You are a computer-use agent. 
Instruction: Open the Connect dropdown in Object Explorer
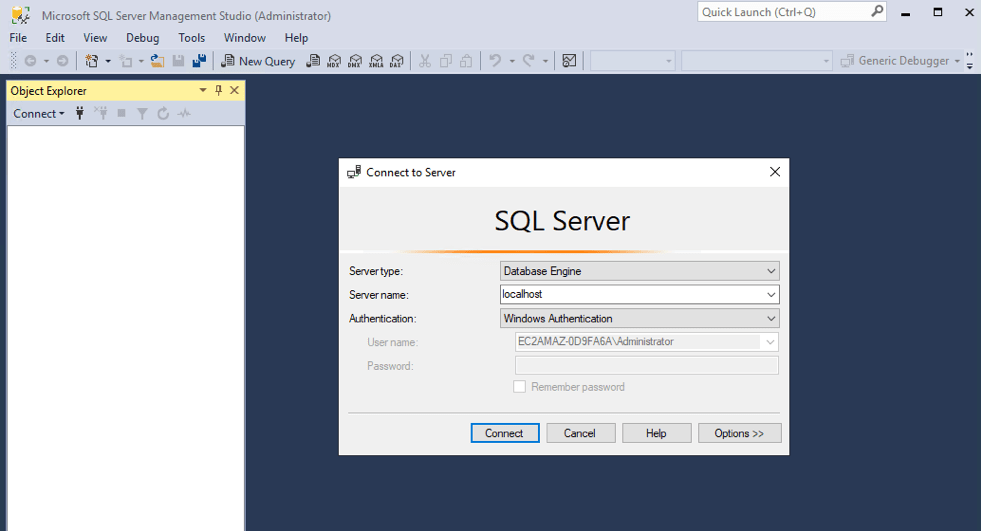[39, 113]
